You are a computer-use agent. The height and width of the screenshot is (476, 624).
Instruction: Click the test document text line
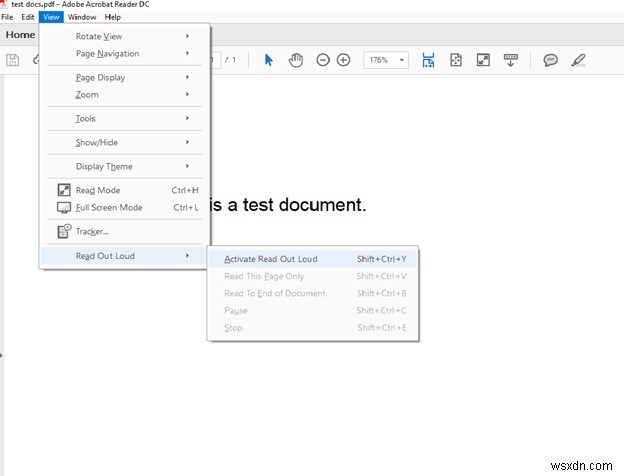(288, 205)
